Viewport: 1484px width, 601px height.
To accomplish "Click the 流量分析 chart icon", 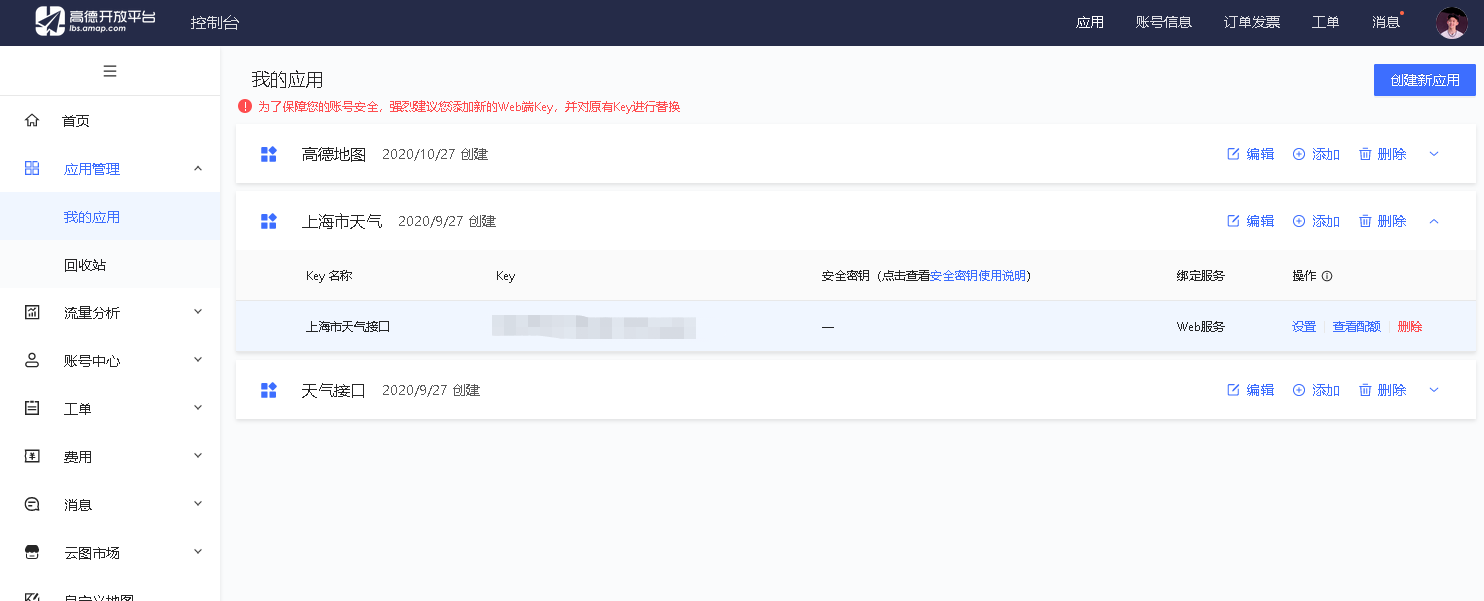I will pyautogui.click(x=32, y=313).
